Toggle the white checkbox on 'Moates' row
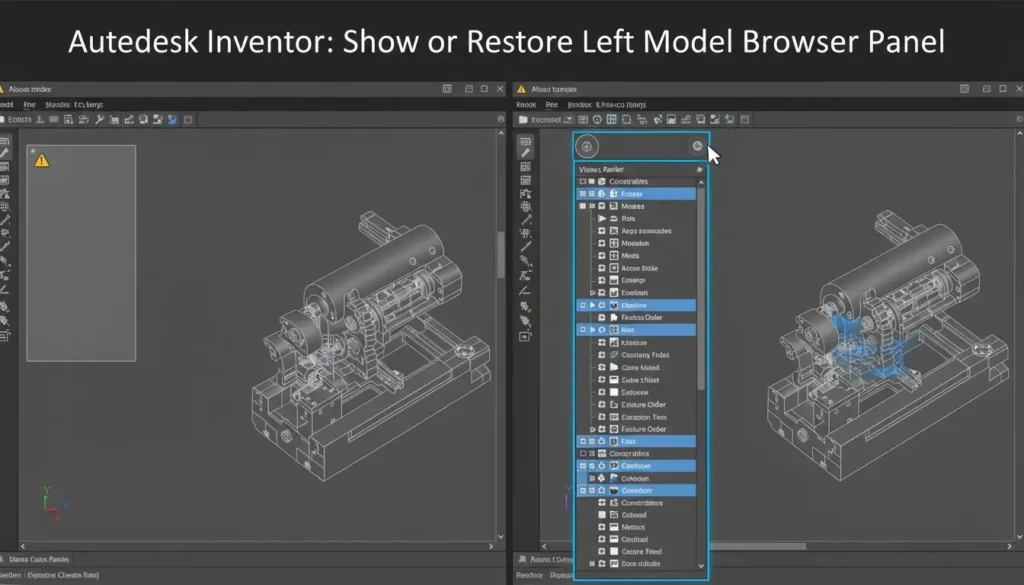This screenshot has height=585, width=1024. [583, 206]
